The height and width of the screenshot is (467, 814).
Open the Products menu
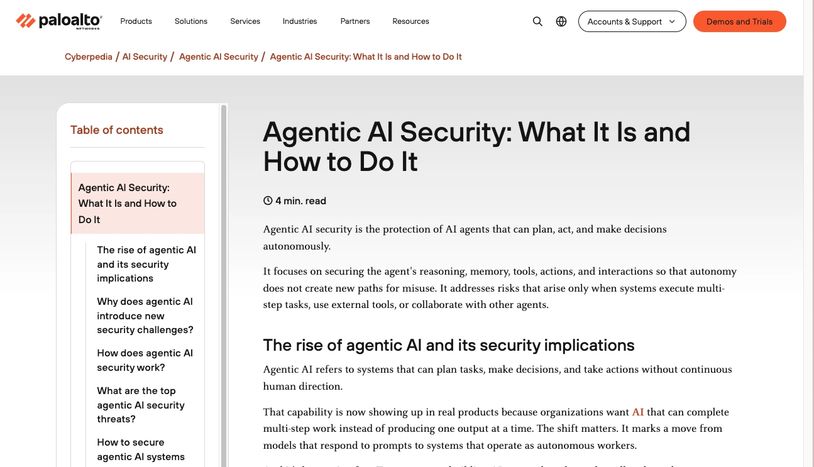[x=136, y=21]
